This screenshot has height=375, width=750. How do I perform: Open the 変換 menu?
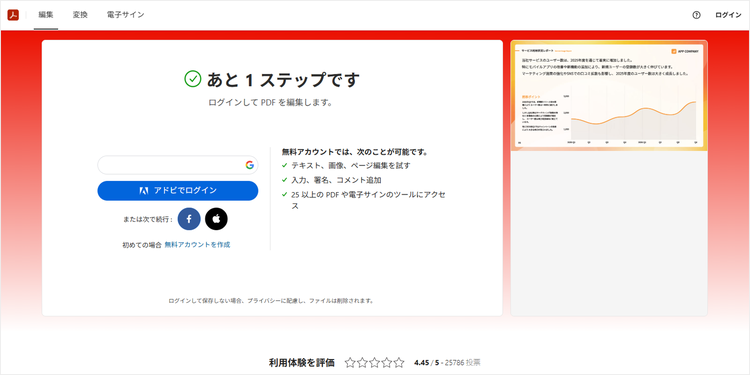80,15
